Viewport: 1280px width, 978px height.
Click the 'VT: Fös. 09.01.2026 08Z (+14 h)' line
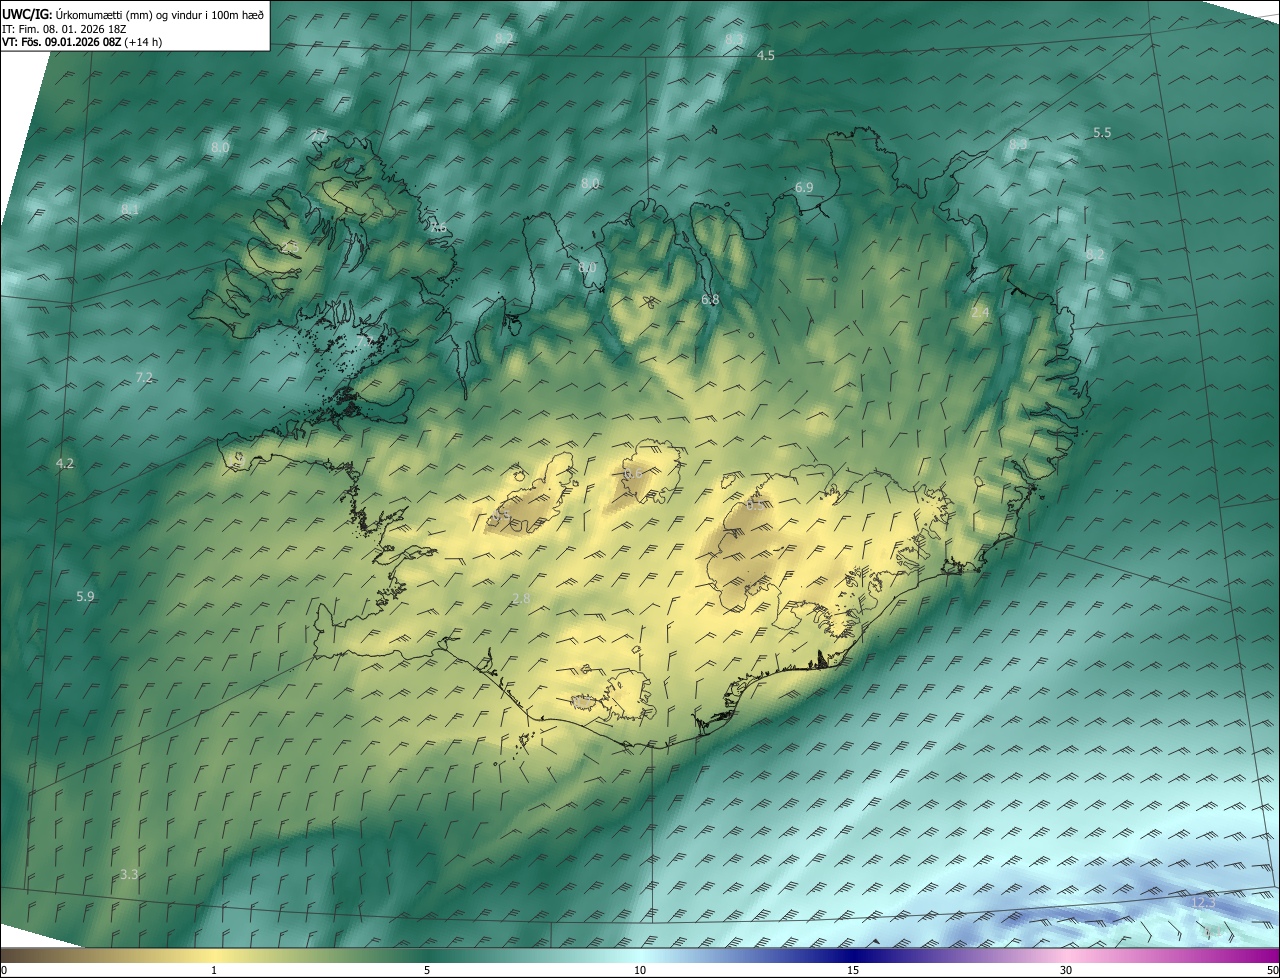pyautogui.click(x=82, y=42)
